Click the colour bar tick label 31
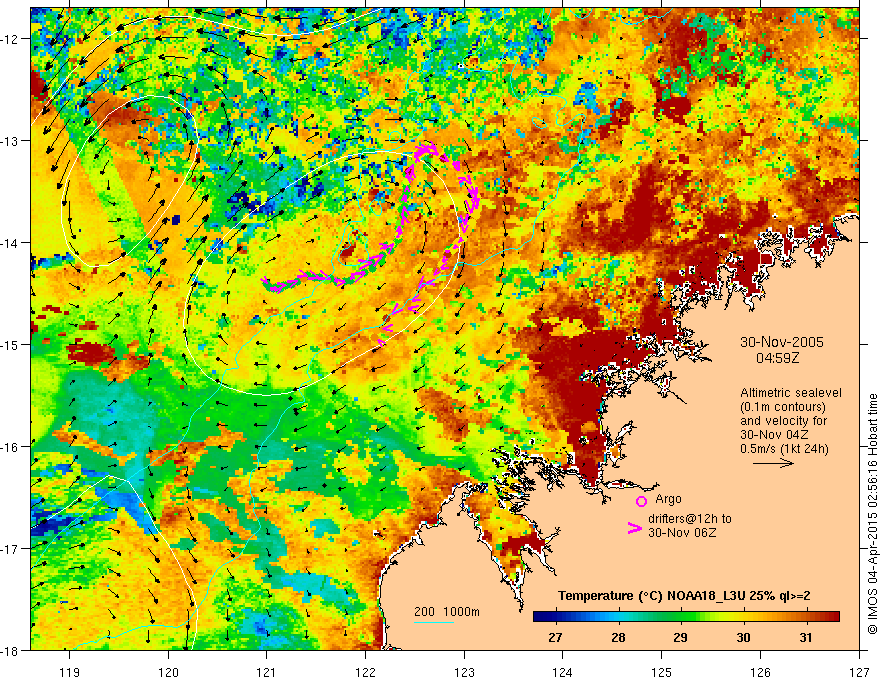 point(806,638)
